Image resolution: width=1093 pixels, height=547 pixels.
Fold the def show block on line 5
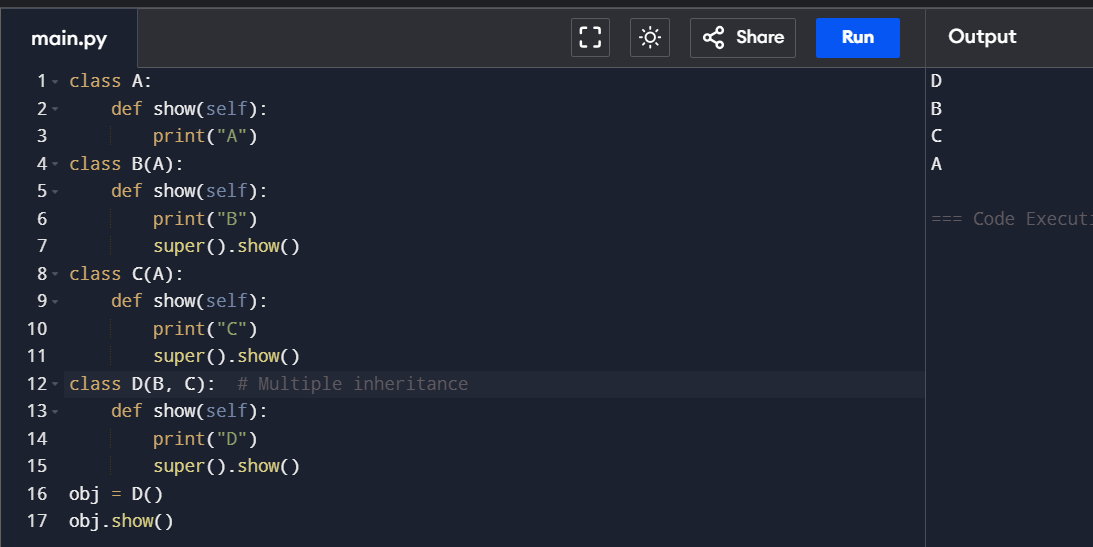point(55,192)
